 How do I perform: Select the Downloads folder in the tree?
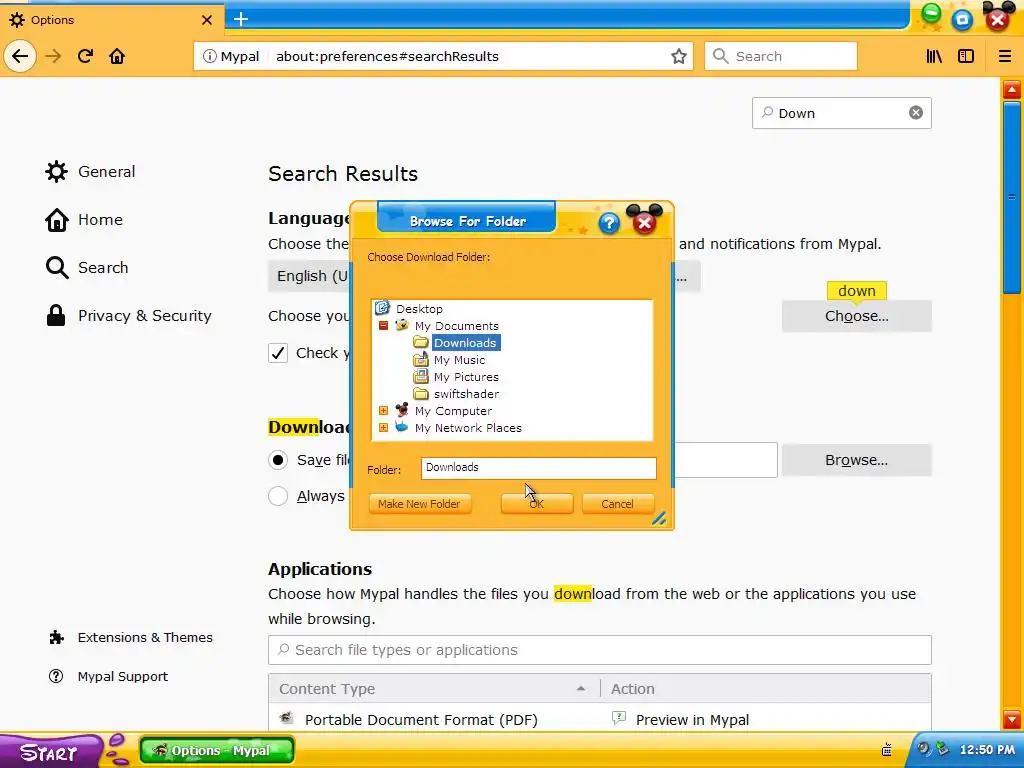click(x=465, y=342)
